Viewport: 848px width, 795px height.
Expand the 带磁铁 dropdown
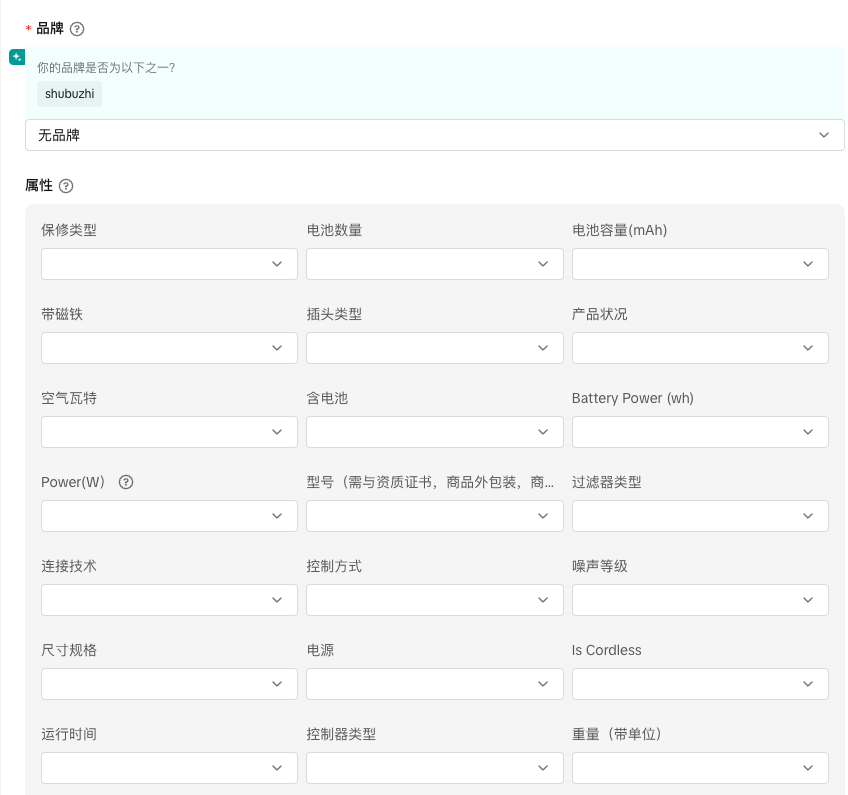pyautogui.click(x=169, y=348)
